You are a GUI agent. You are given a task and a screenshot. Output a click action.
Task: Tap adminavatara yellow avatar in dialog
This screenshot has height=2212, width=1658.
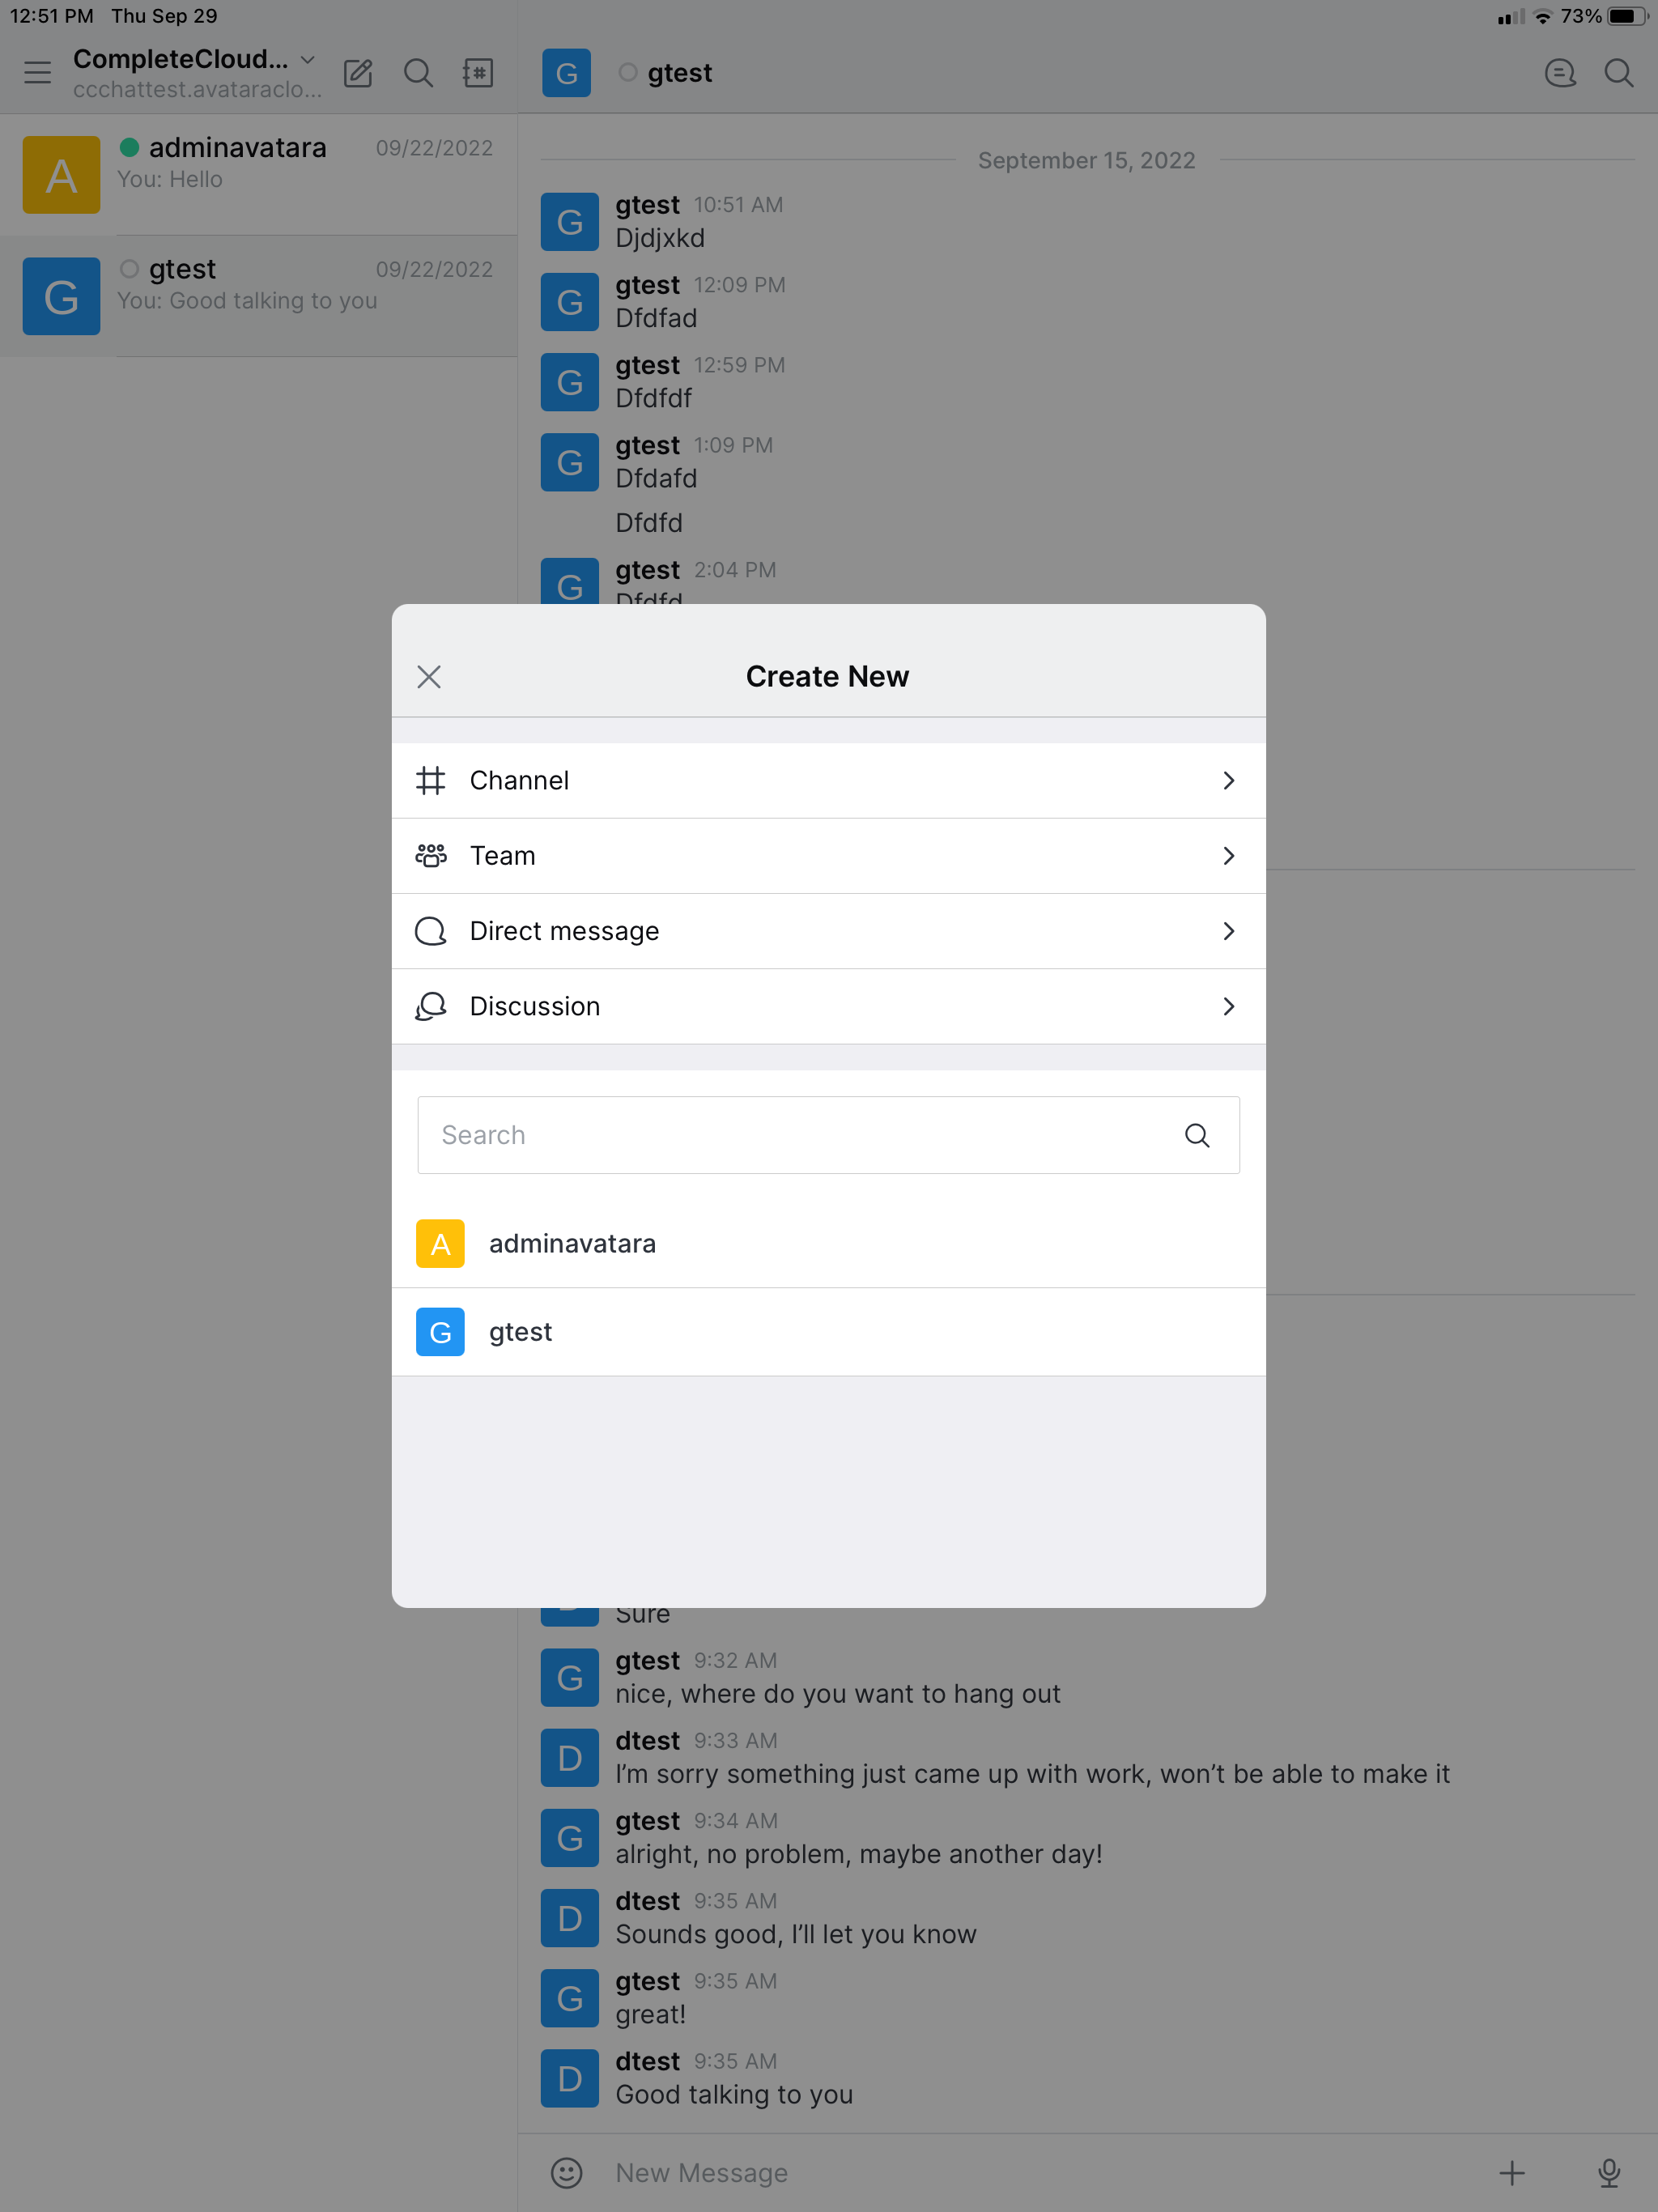440,1244
